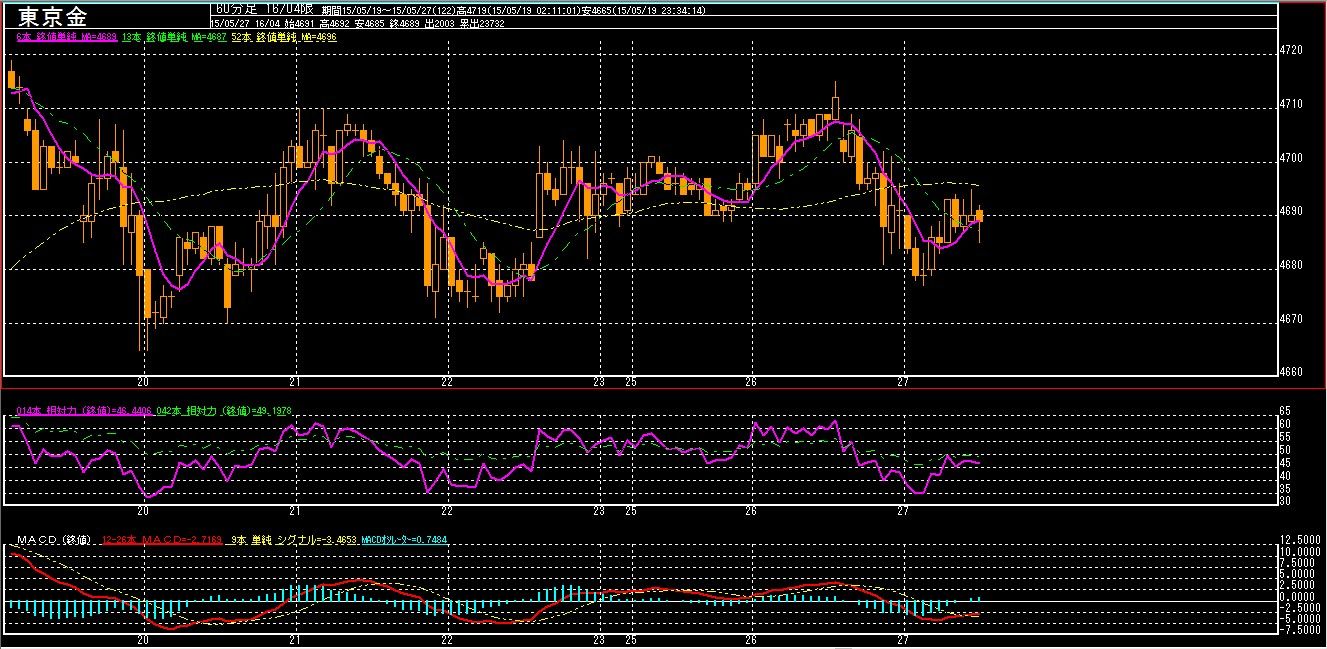Click date 20 on price chart axis
The width and height of the screenshot is (1327, 649).
(x=144, y=382)
